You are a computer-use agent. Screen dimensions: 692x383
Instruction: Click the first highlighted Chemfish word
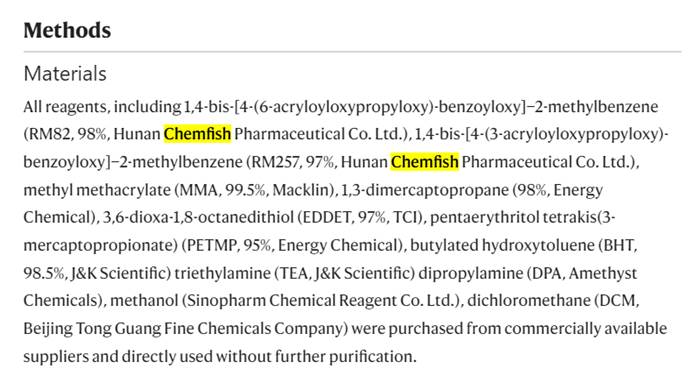pos(197,134)
